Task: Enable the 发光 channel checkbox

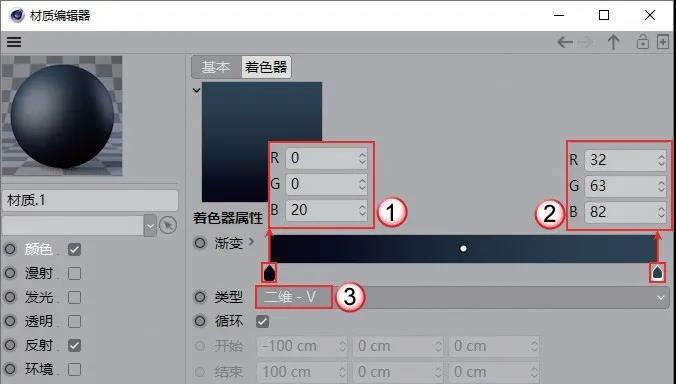Action: point(75,297)
